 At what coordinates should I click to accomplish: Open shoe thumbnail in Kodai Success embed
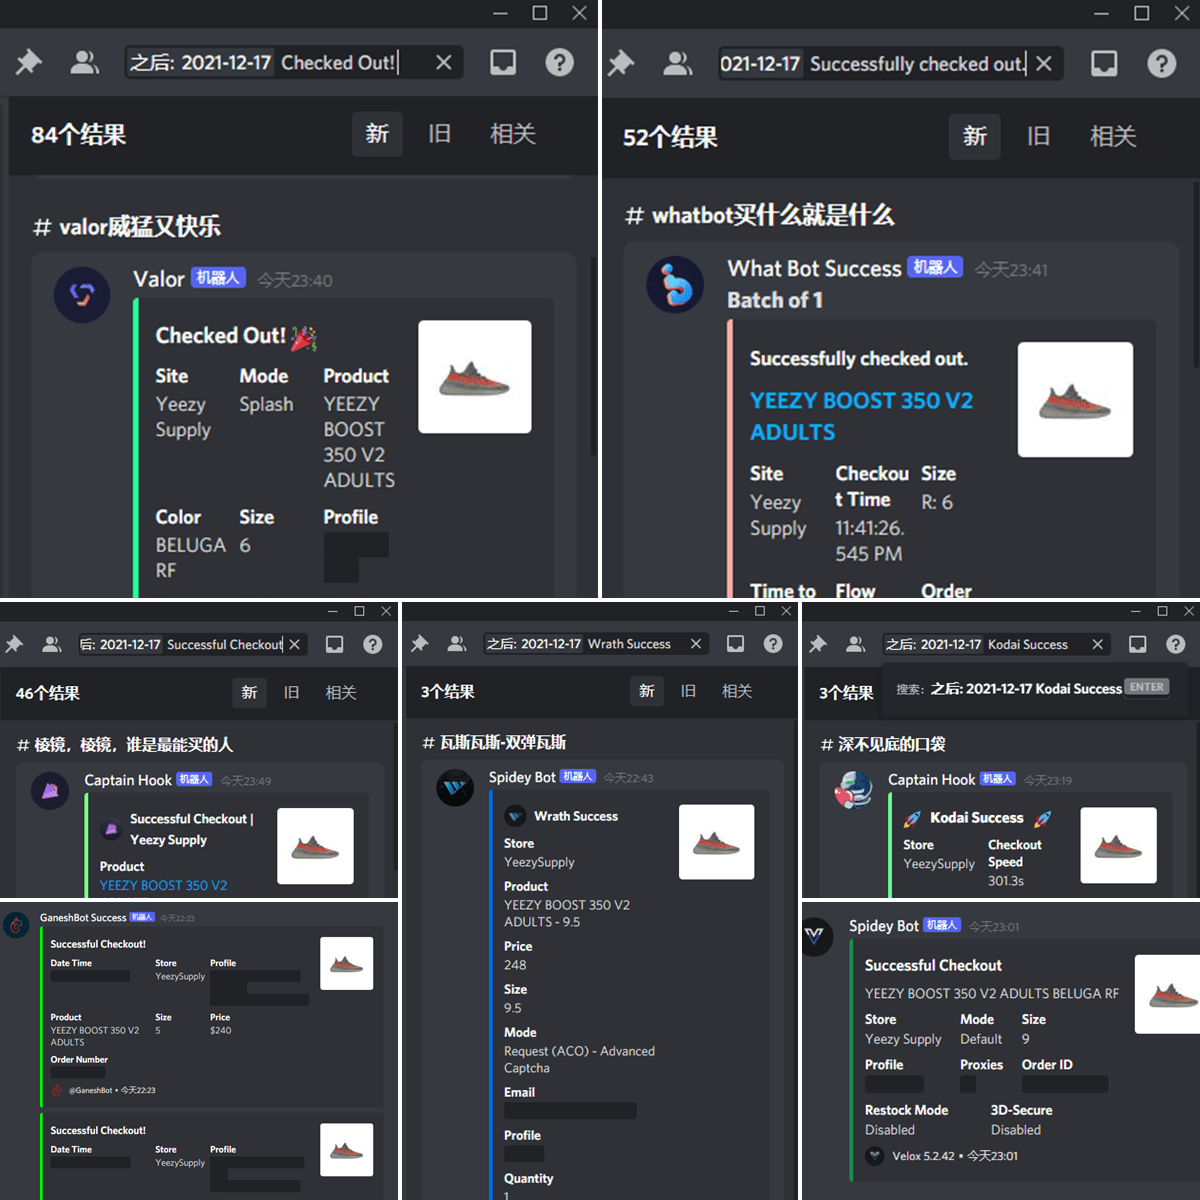1118,845
